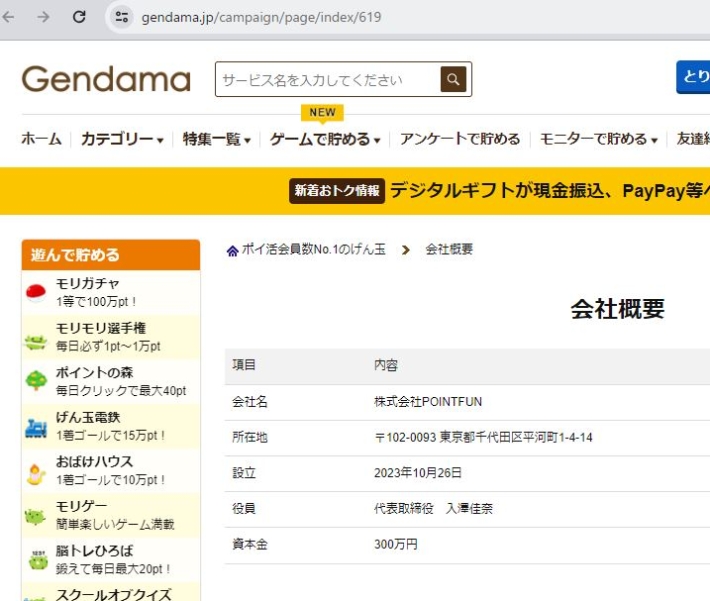The height and width of the screenshot is (601, 710).
Task: Click the home icon in breadcrumb
Action: pos(232,250)
